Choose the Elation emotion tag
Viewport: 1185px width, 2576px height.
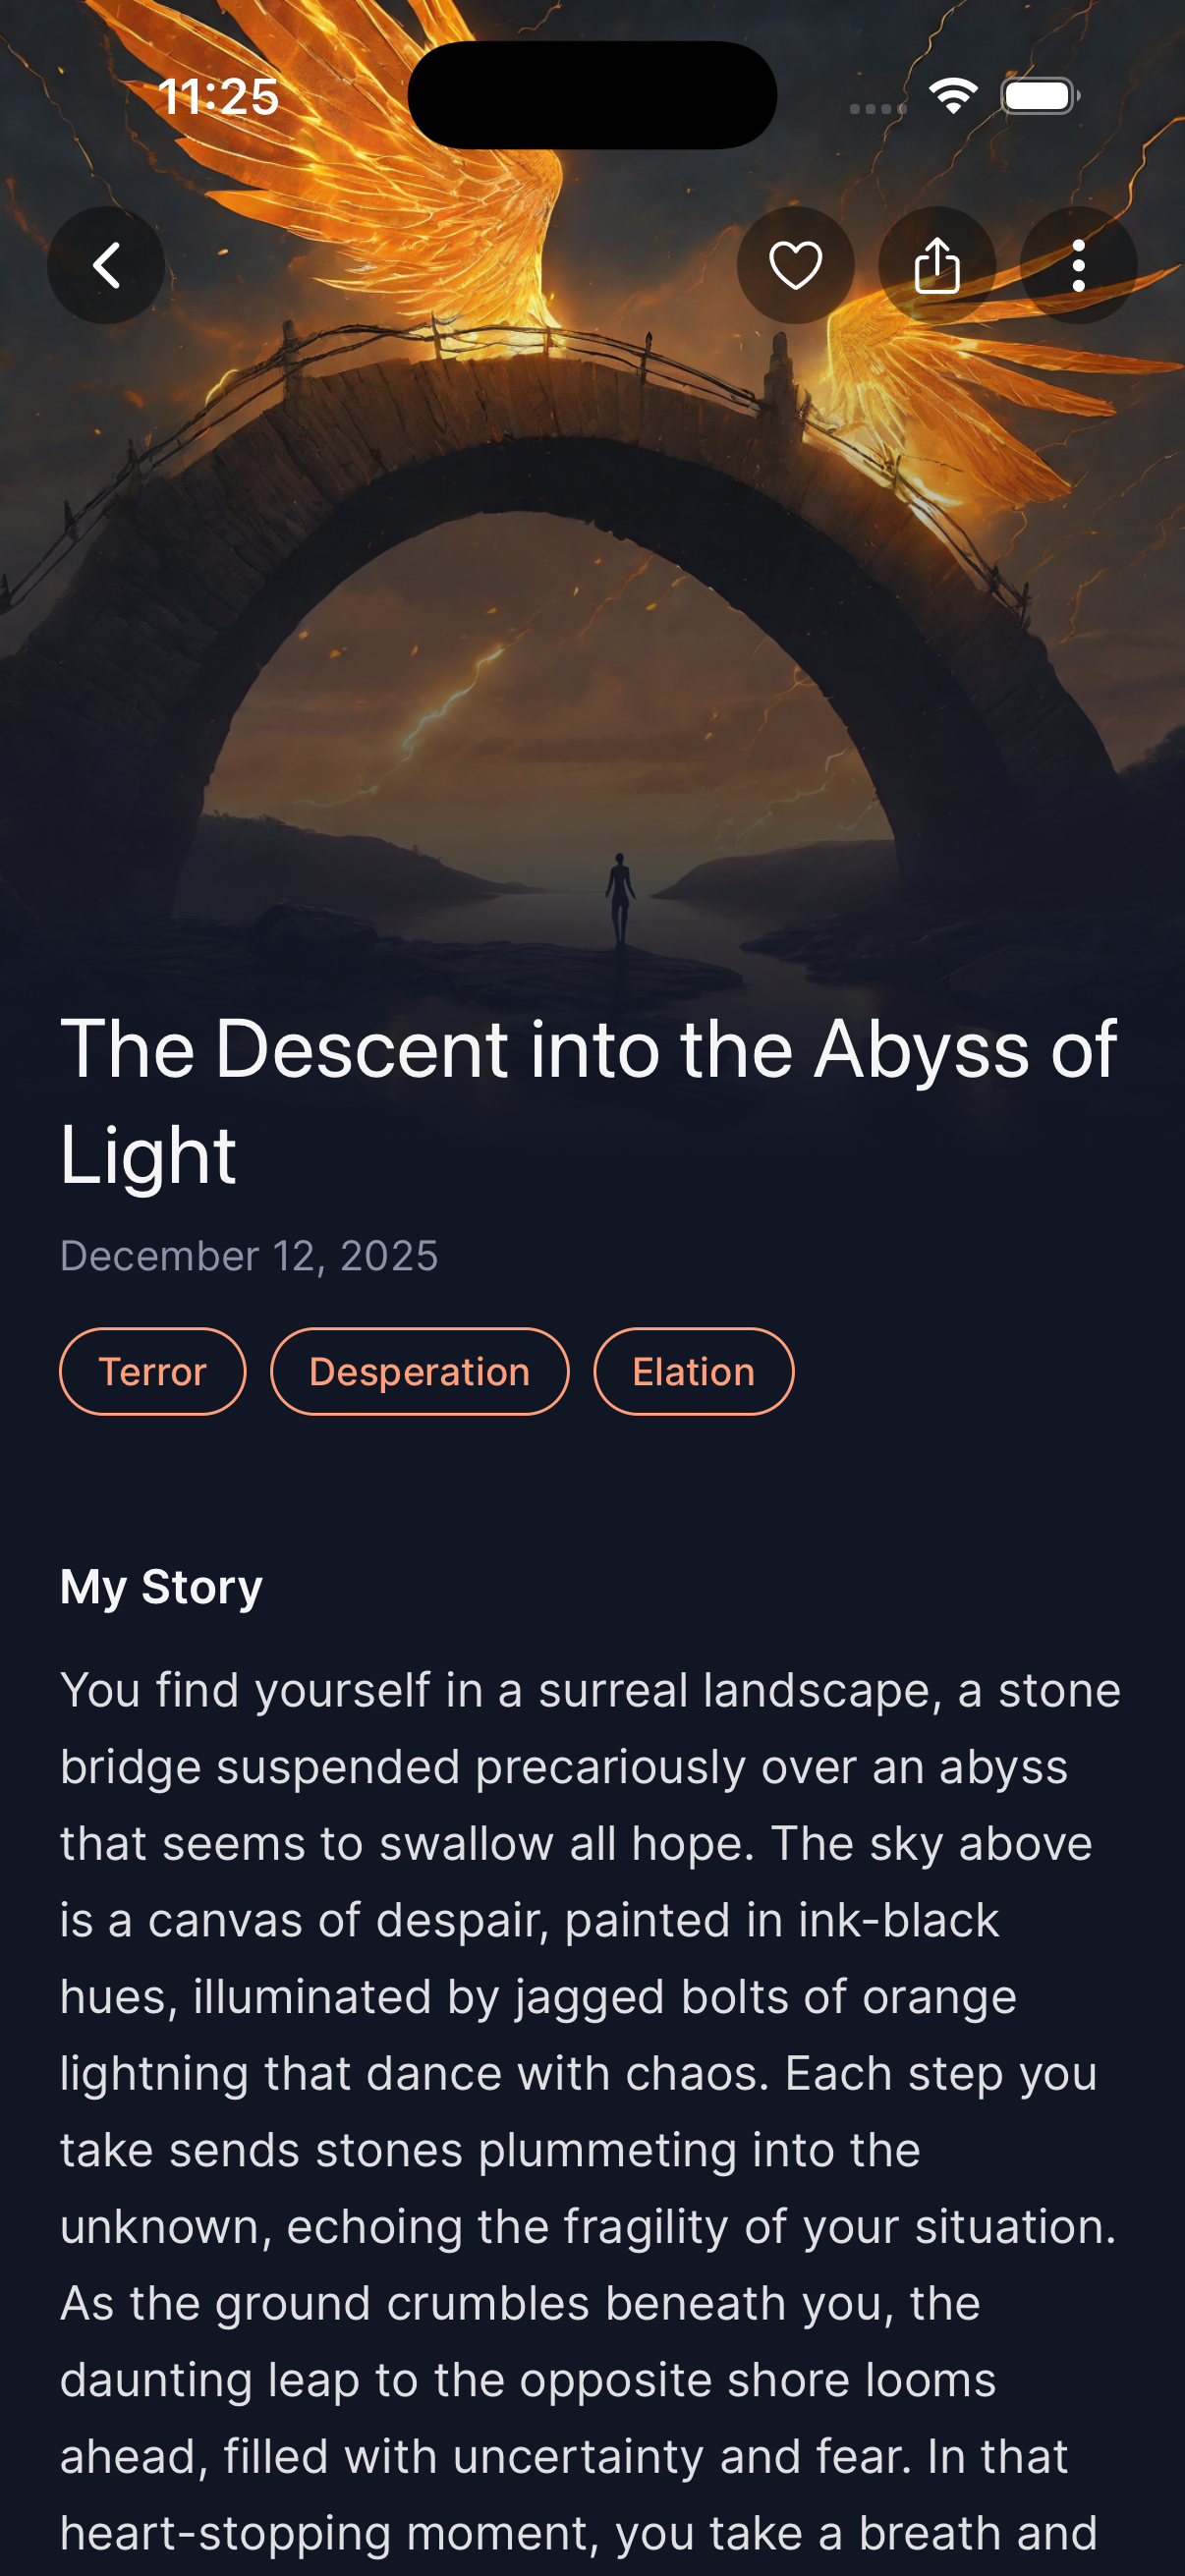pos(693,1371)
